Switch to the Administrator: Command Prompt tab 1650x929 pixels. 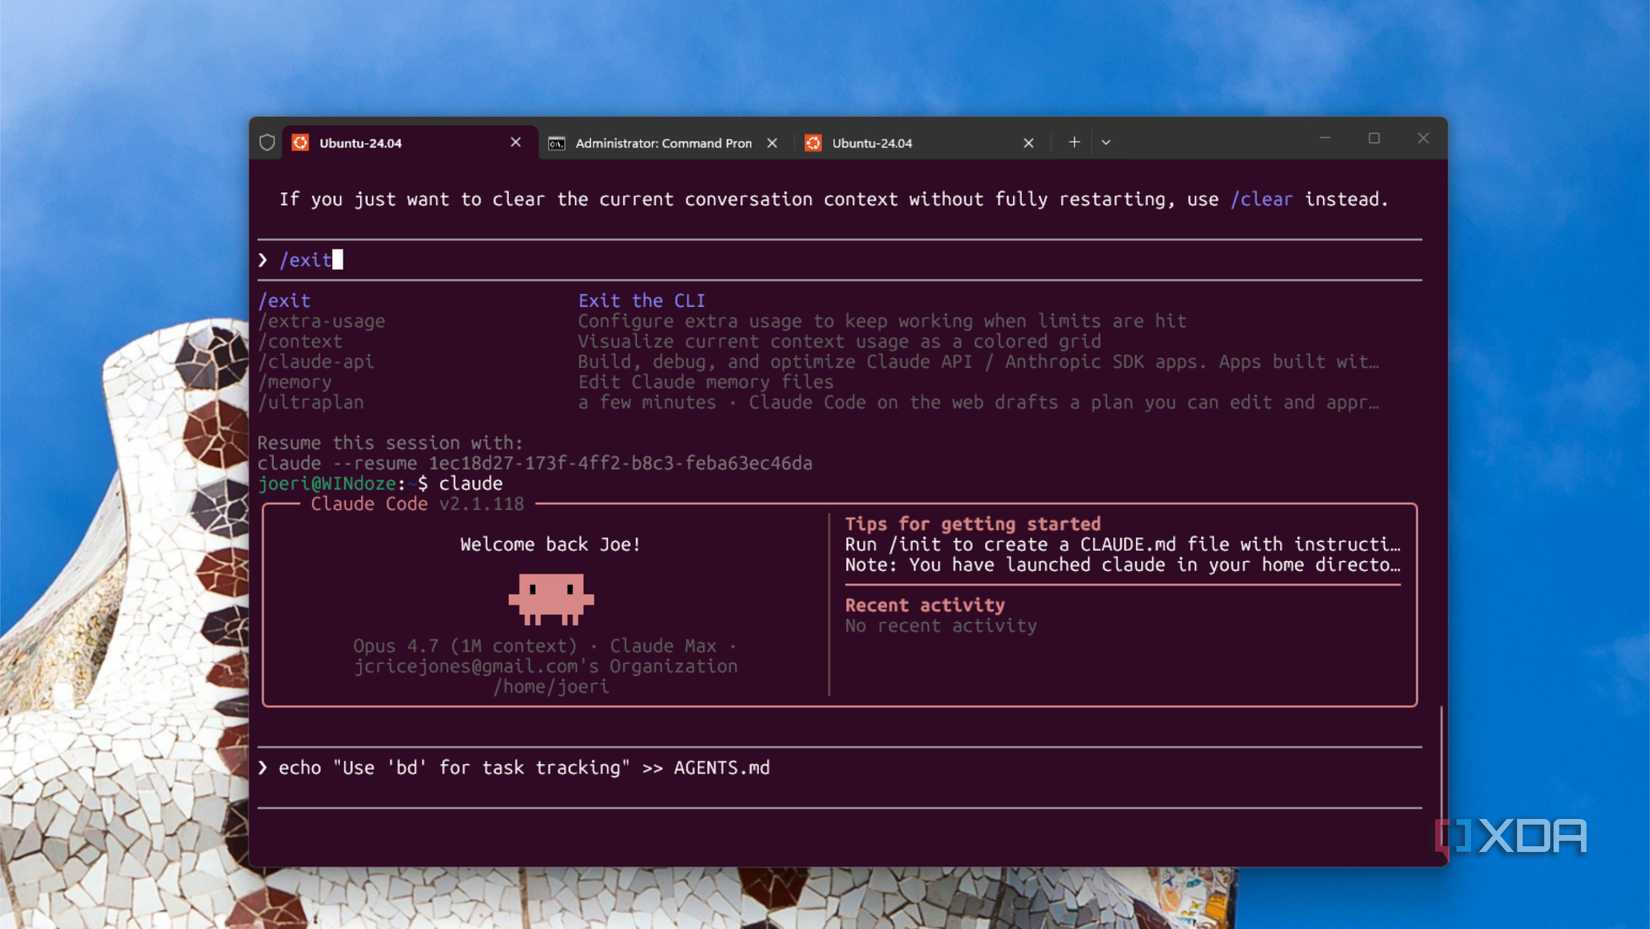[x=663, y=143]
